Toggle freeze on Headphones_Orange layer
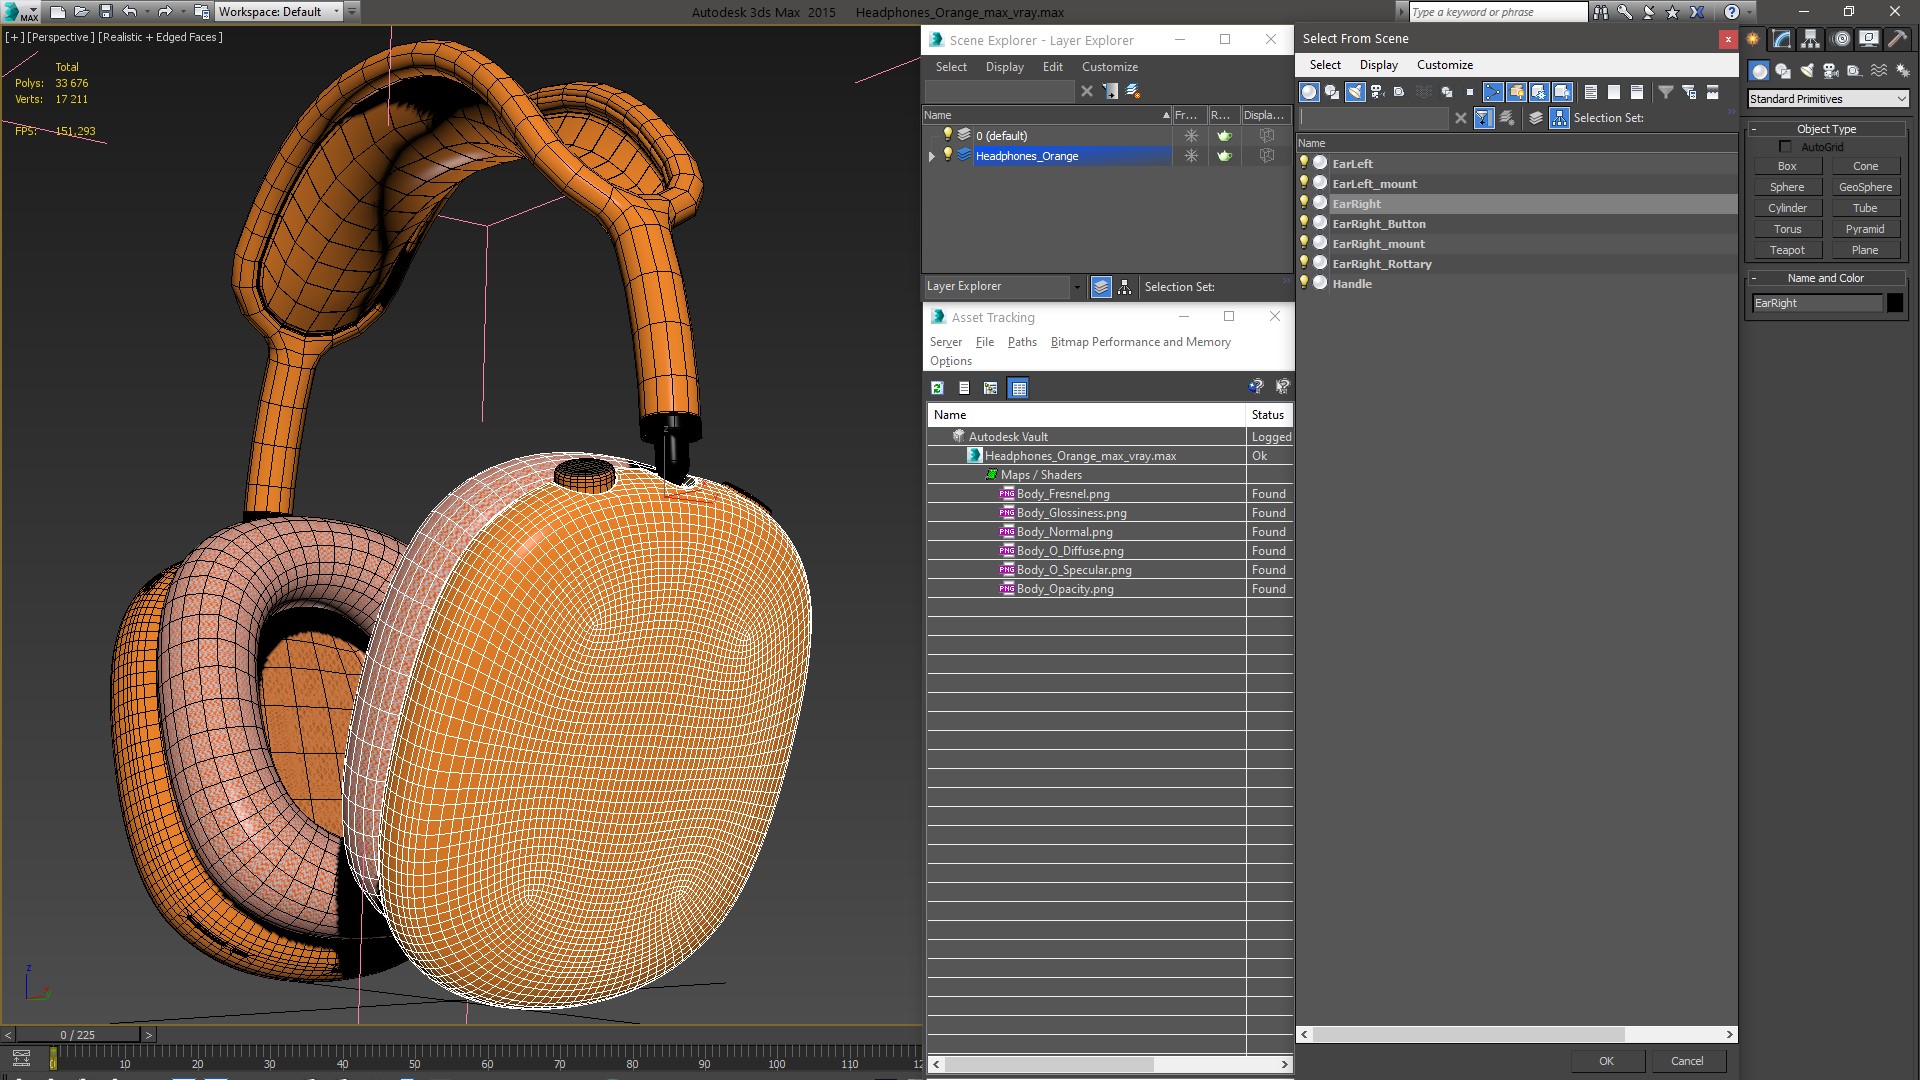This screenshot has width=1920, height=1080. (1190, 156)
